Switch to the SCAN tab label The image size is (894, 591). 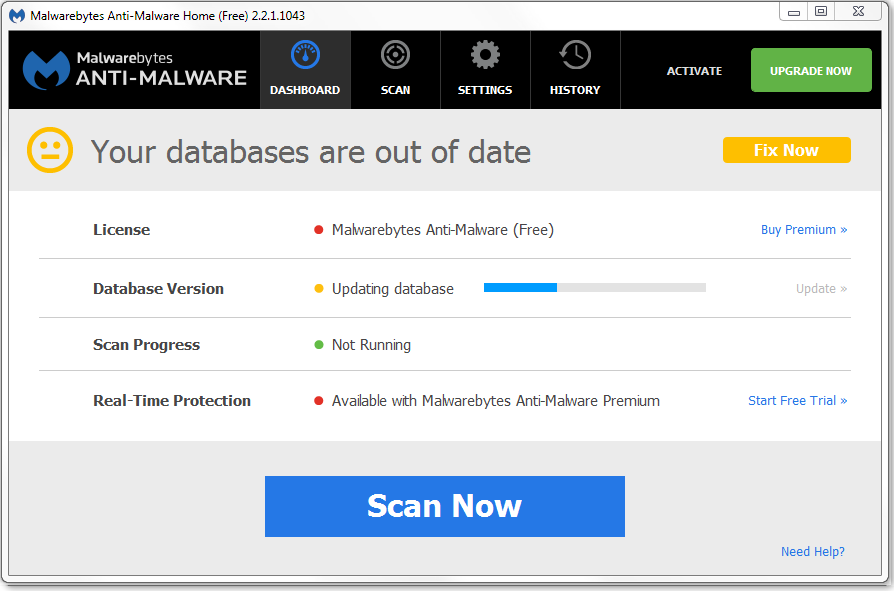click(x=395, y=90)
